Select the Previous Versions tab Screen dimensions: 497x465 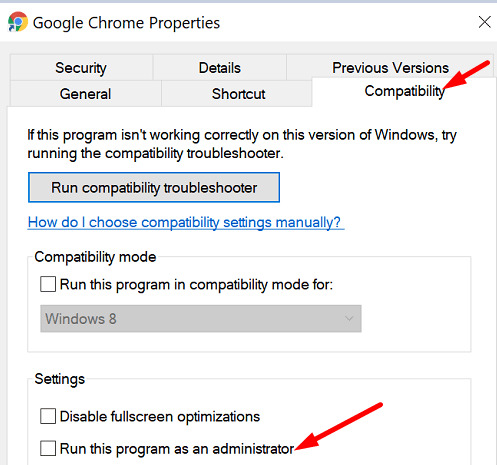click(390, 68)
